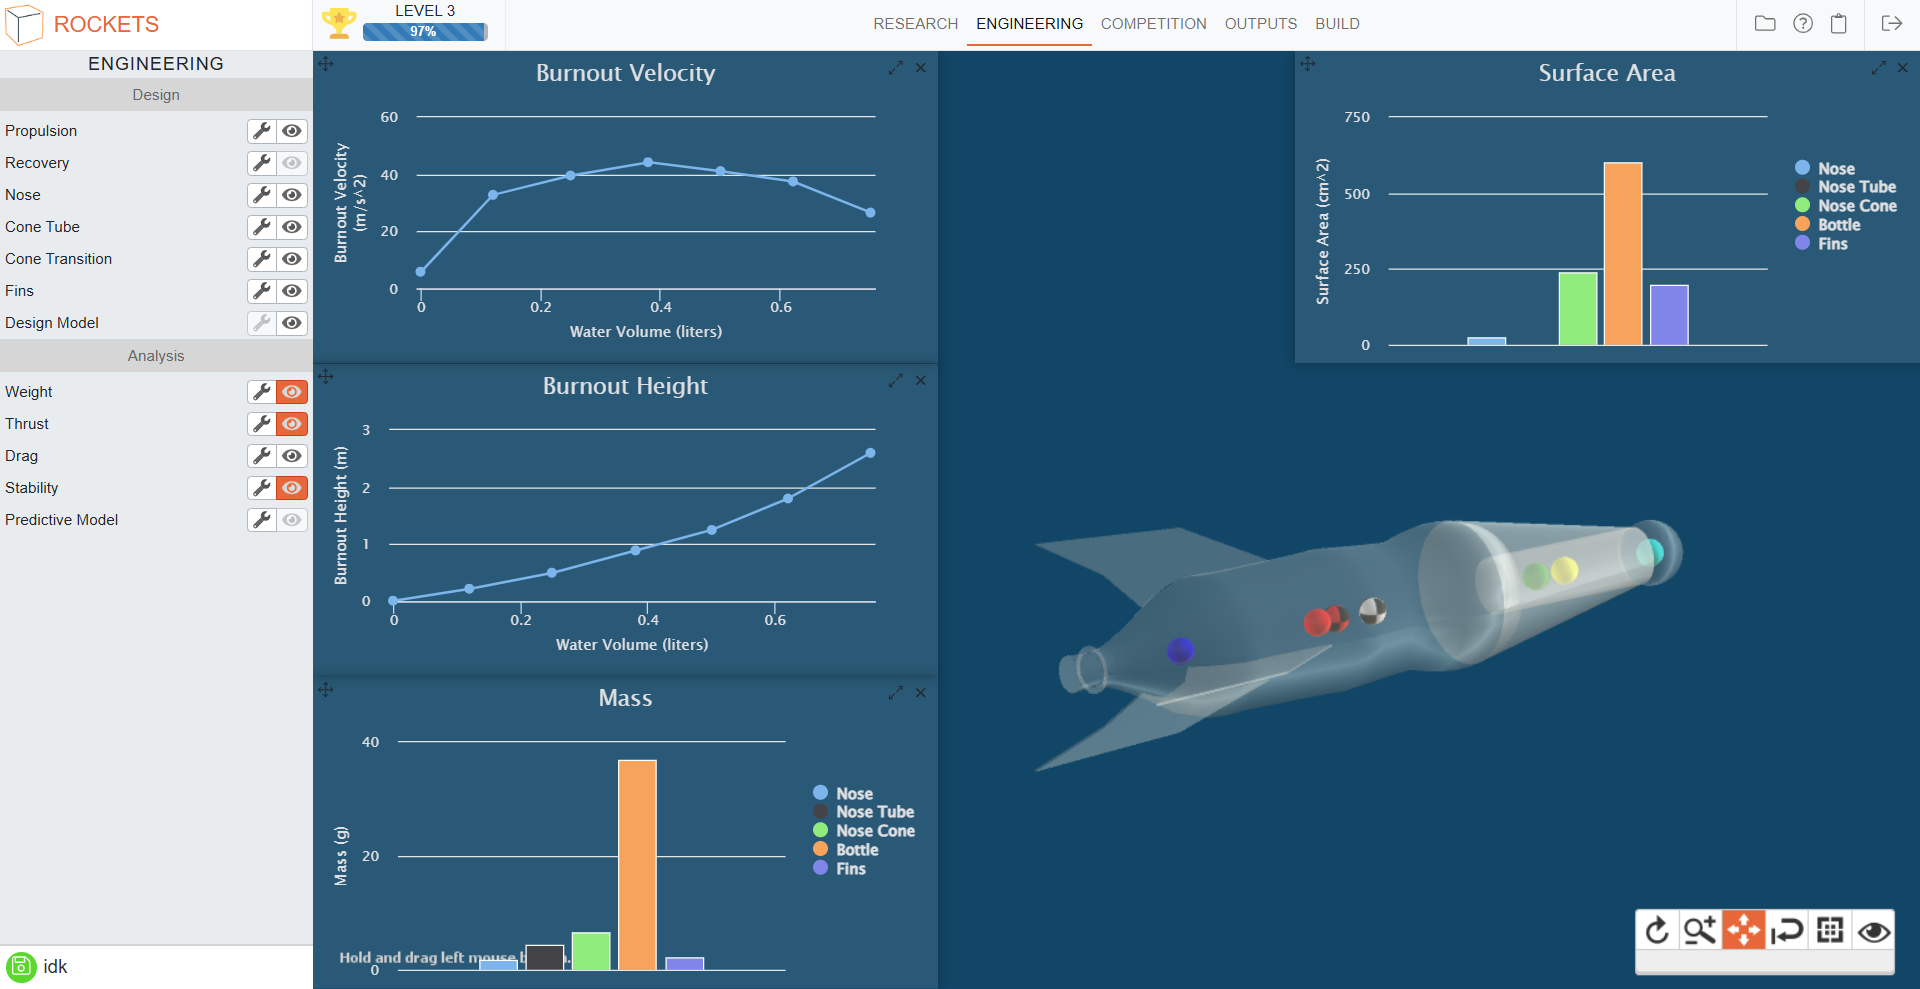This screenshot has width=1920, height=989.
Task: Open the folder icon in header
Action: (x=1765, y=24)
